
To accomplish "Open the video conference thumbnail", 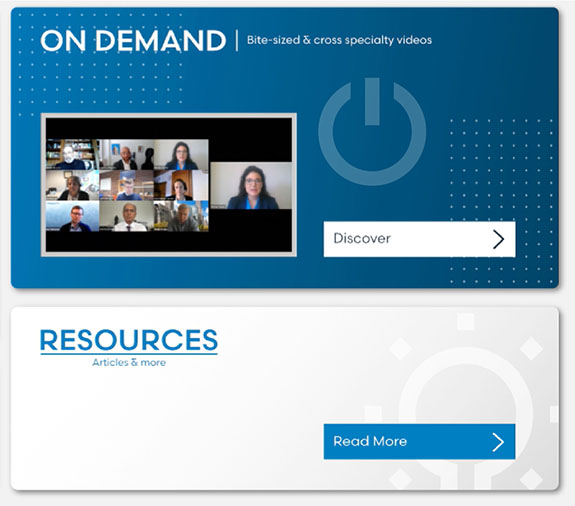I will pyautogui.click(x=169, y=185).
